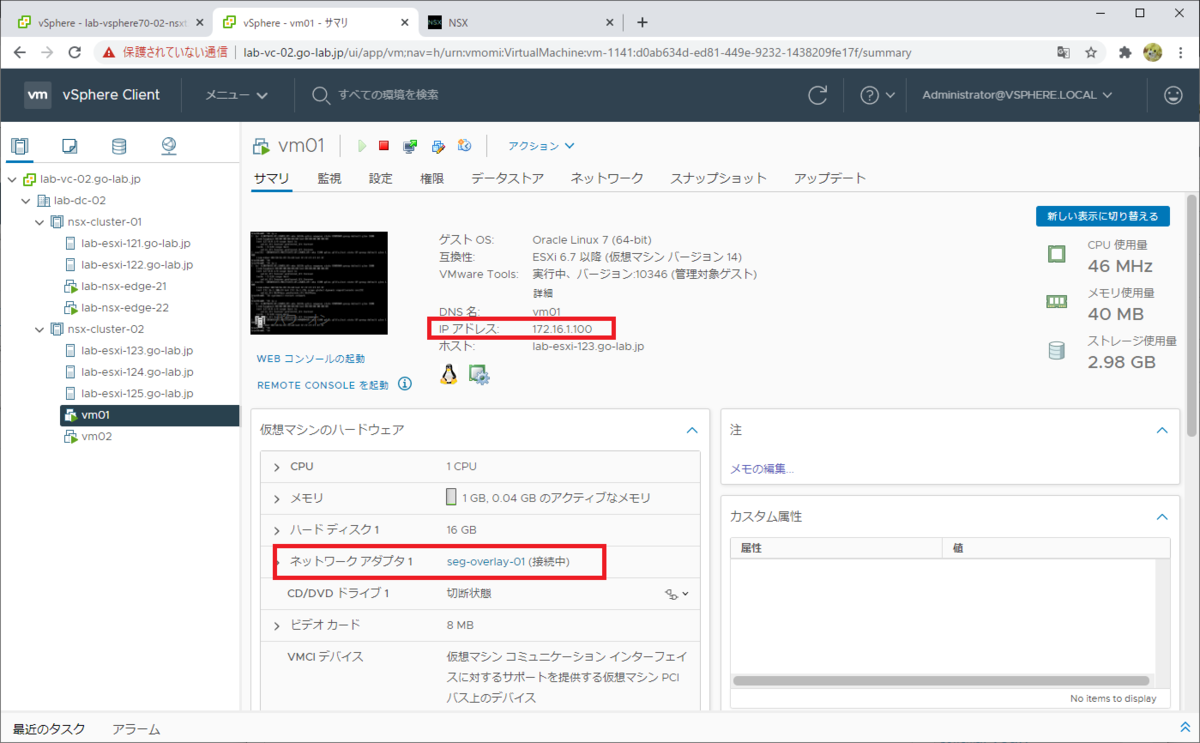Expand the bottom tasks pane with double chevron
The height and width of the screenshot is (743, 1200).
click(x=1185, y=729)
